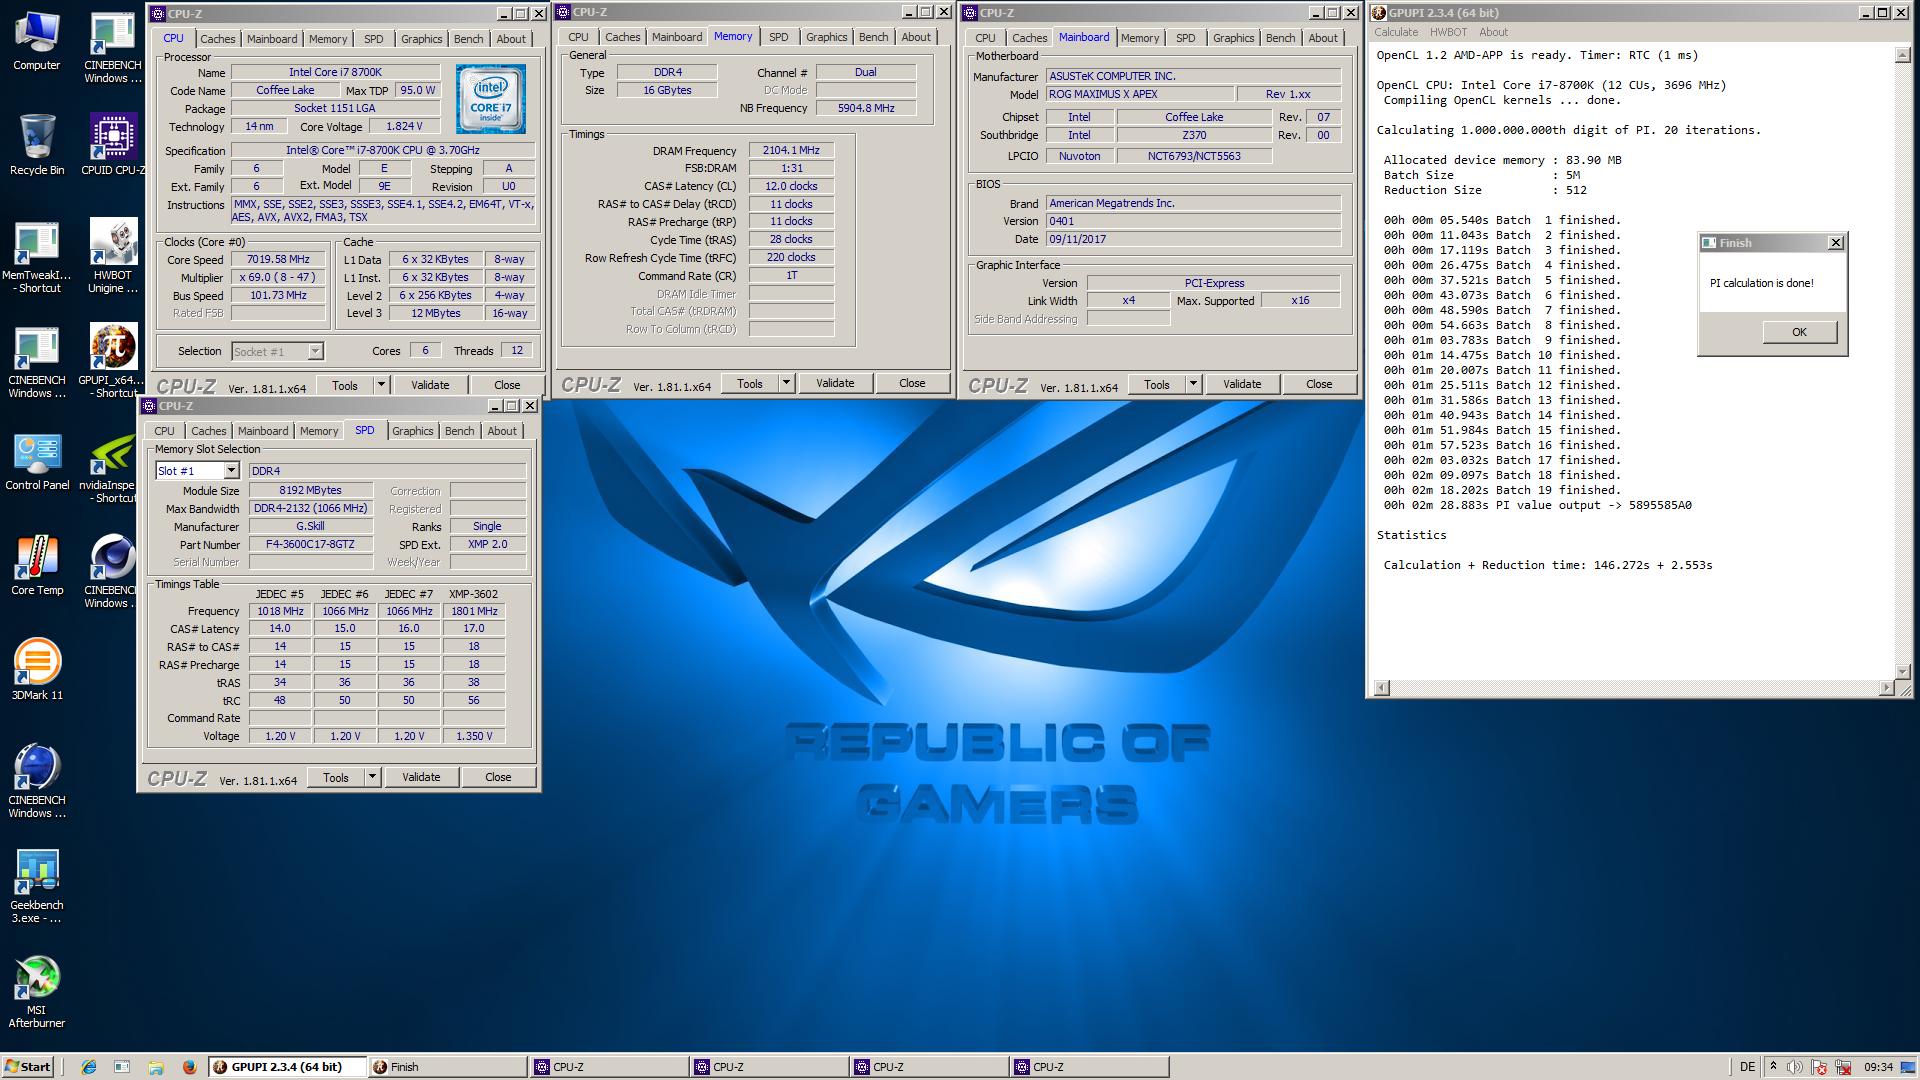Click GPUPI vertical scrollbar down arrow
The height and width of the screenshot is (1080, 1920).
1902,671
